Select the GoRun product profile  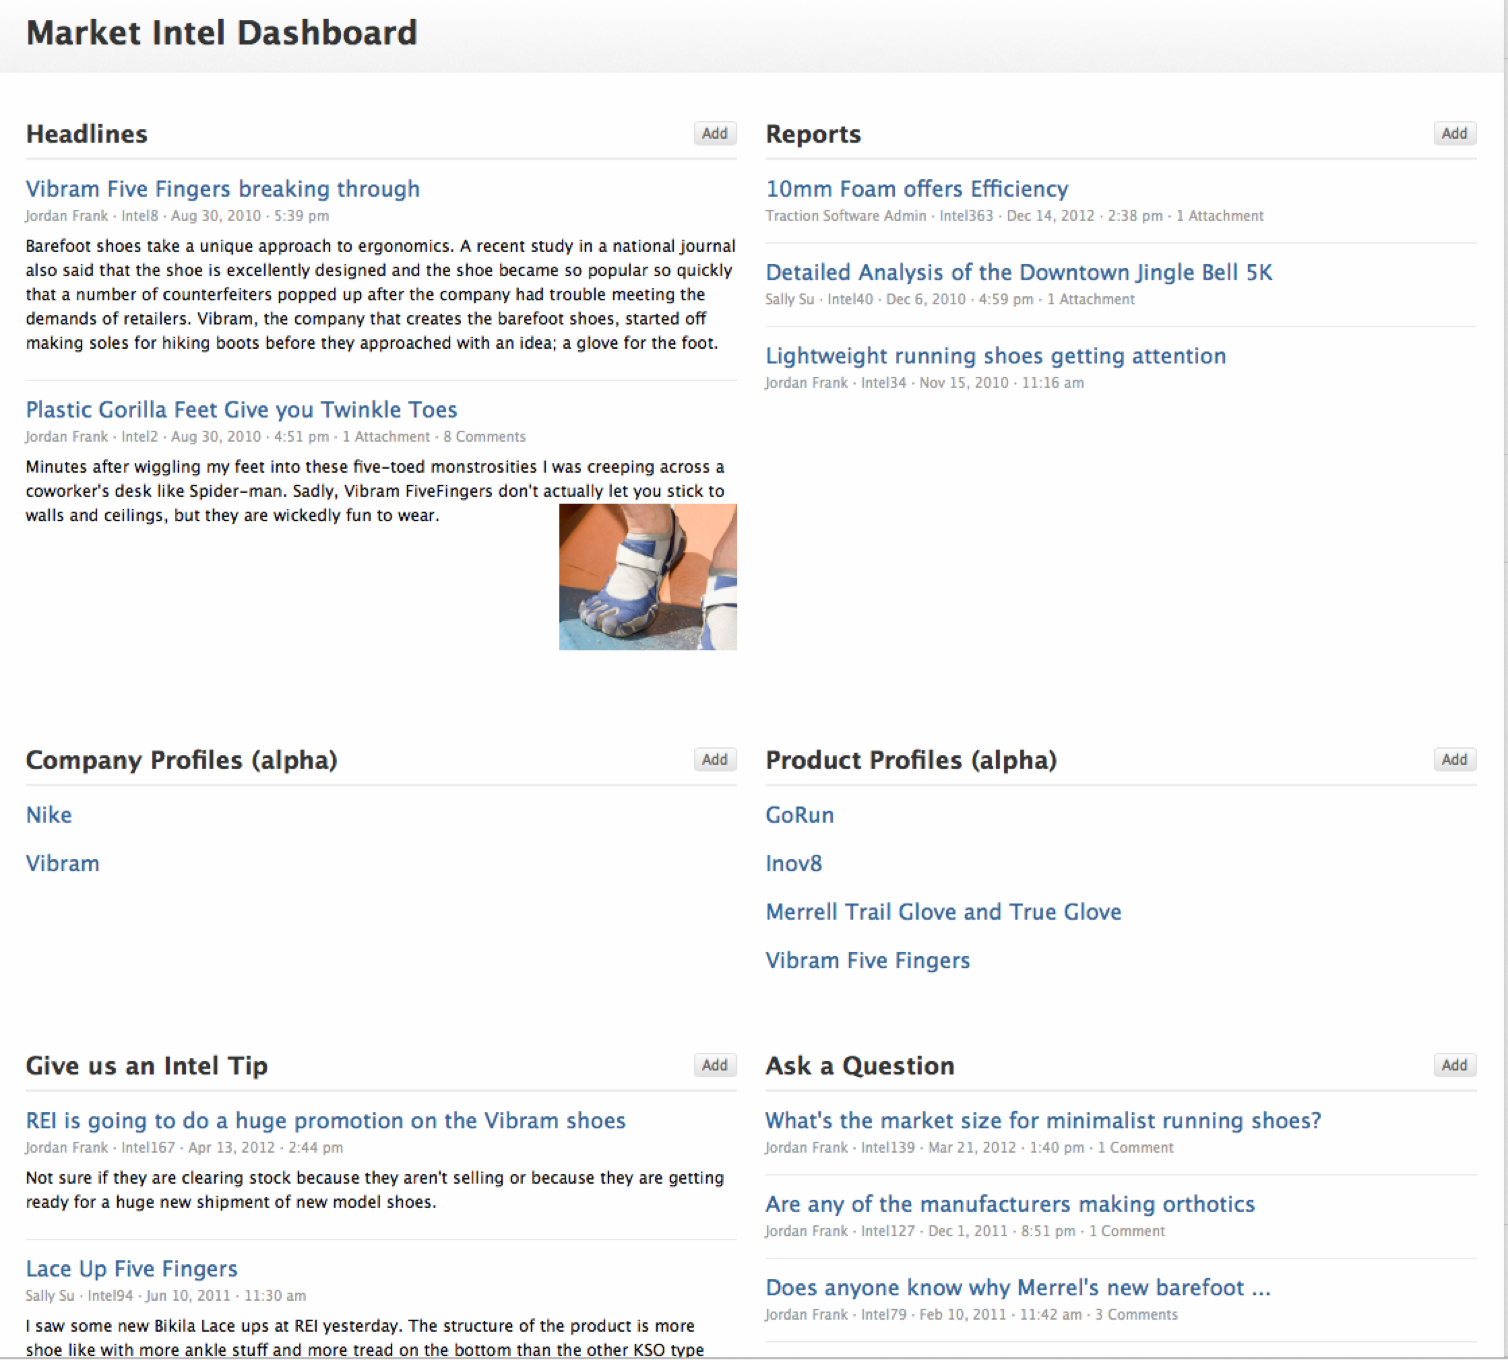point(799,815)
